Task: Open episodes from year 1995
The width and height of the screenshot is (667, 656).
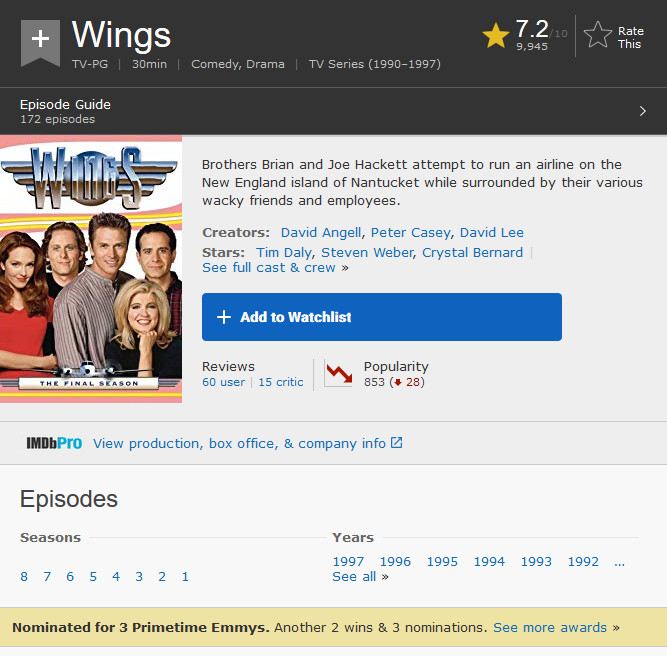Action: [x=442, y=562]
